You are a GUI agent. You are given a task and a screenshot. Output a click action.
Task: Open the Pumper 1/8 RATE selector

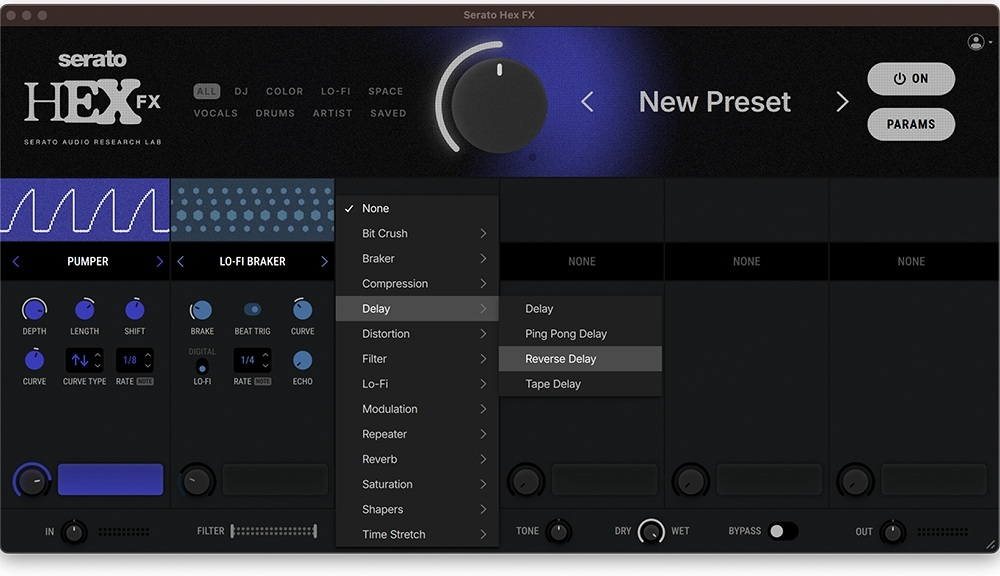point(135,360)
